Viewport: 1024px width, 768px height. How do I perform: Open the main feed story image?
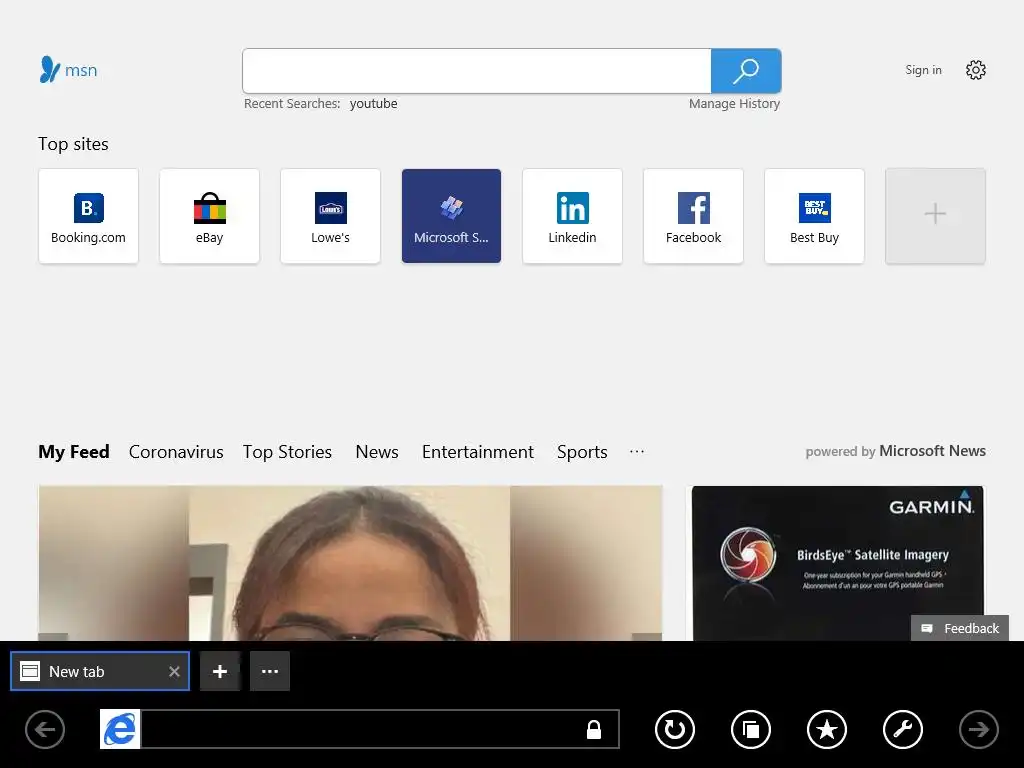(x=351, y=563)
